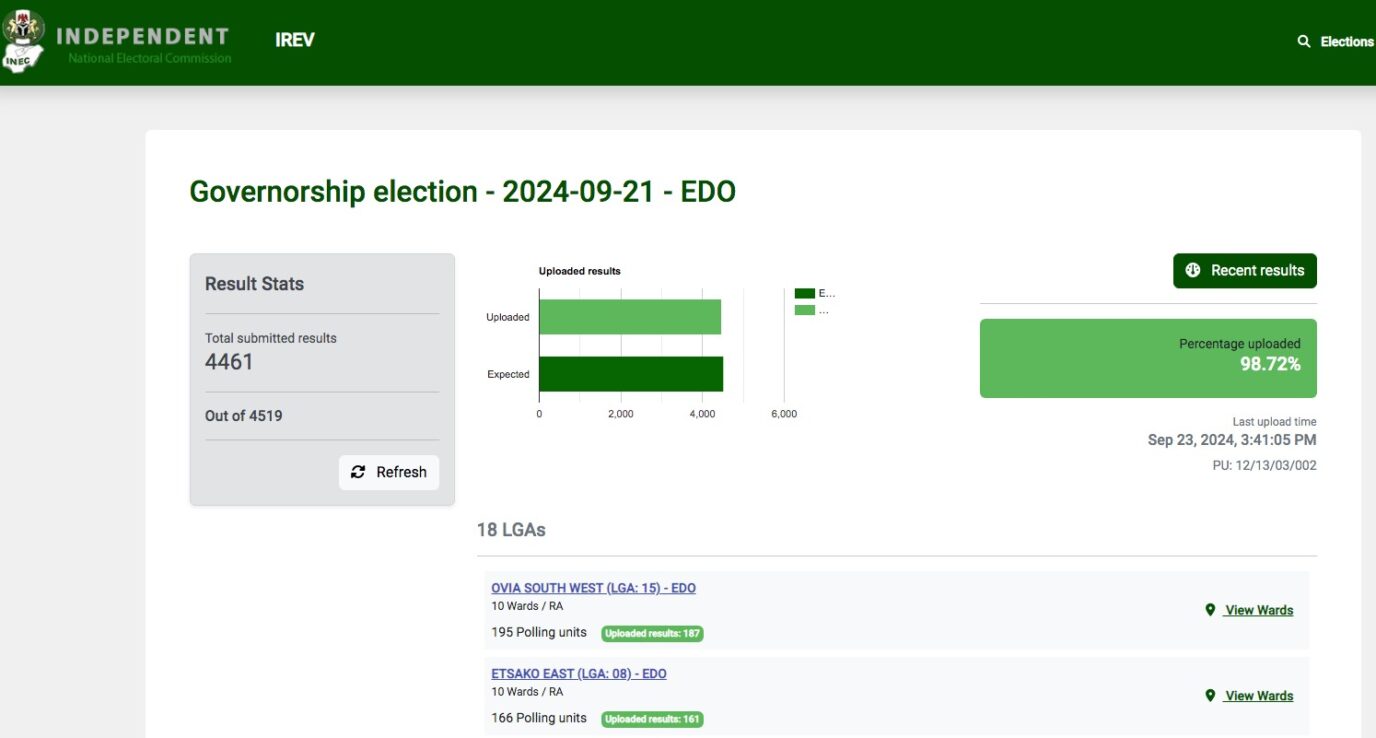
Task: Open the OVIA SOUTH WEST LGA link
Action: point(593,588)
